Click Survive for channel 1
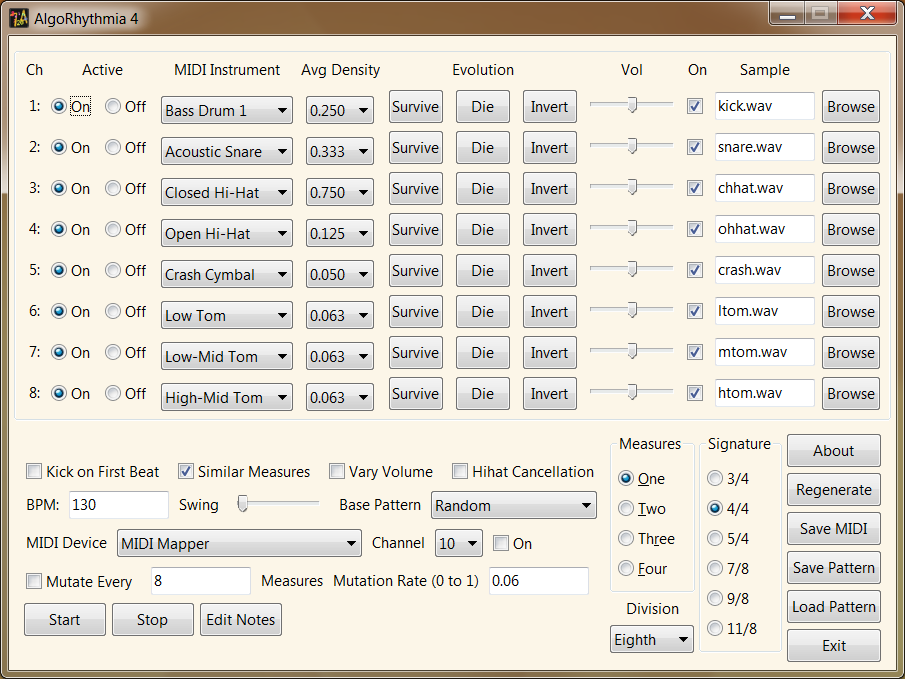 click(416, 106)
